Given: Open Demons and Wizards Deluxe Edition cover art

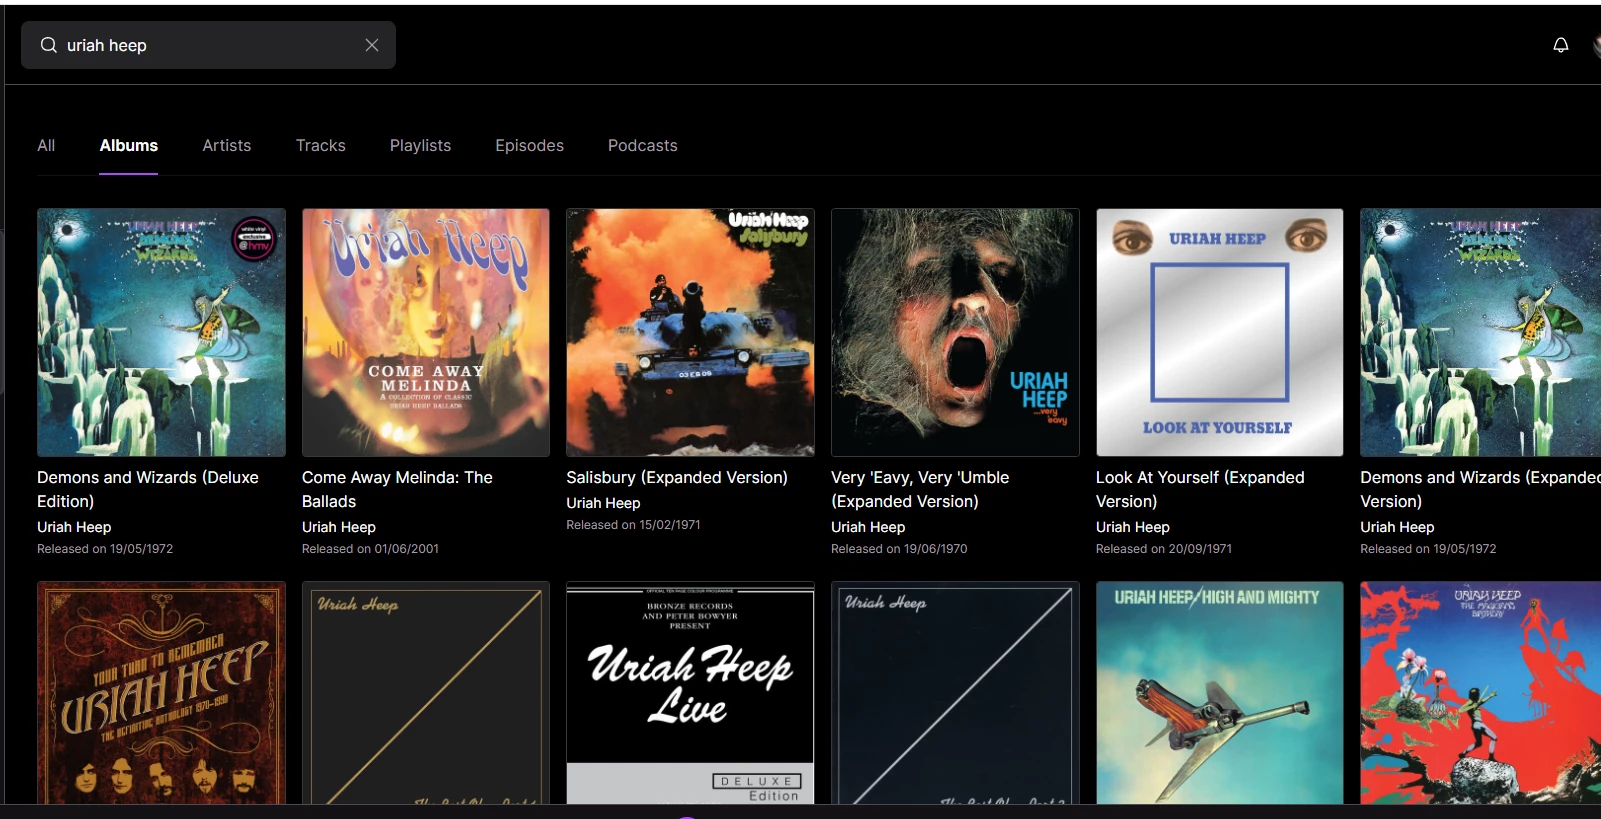Looking at the screenshot, I should [161, 332].
